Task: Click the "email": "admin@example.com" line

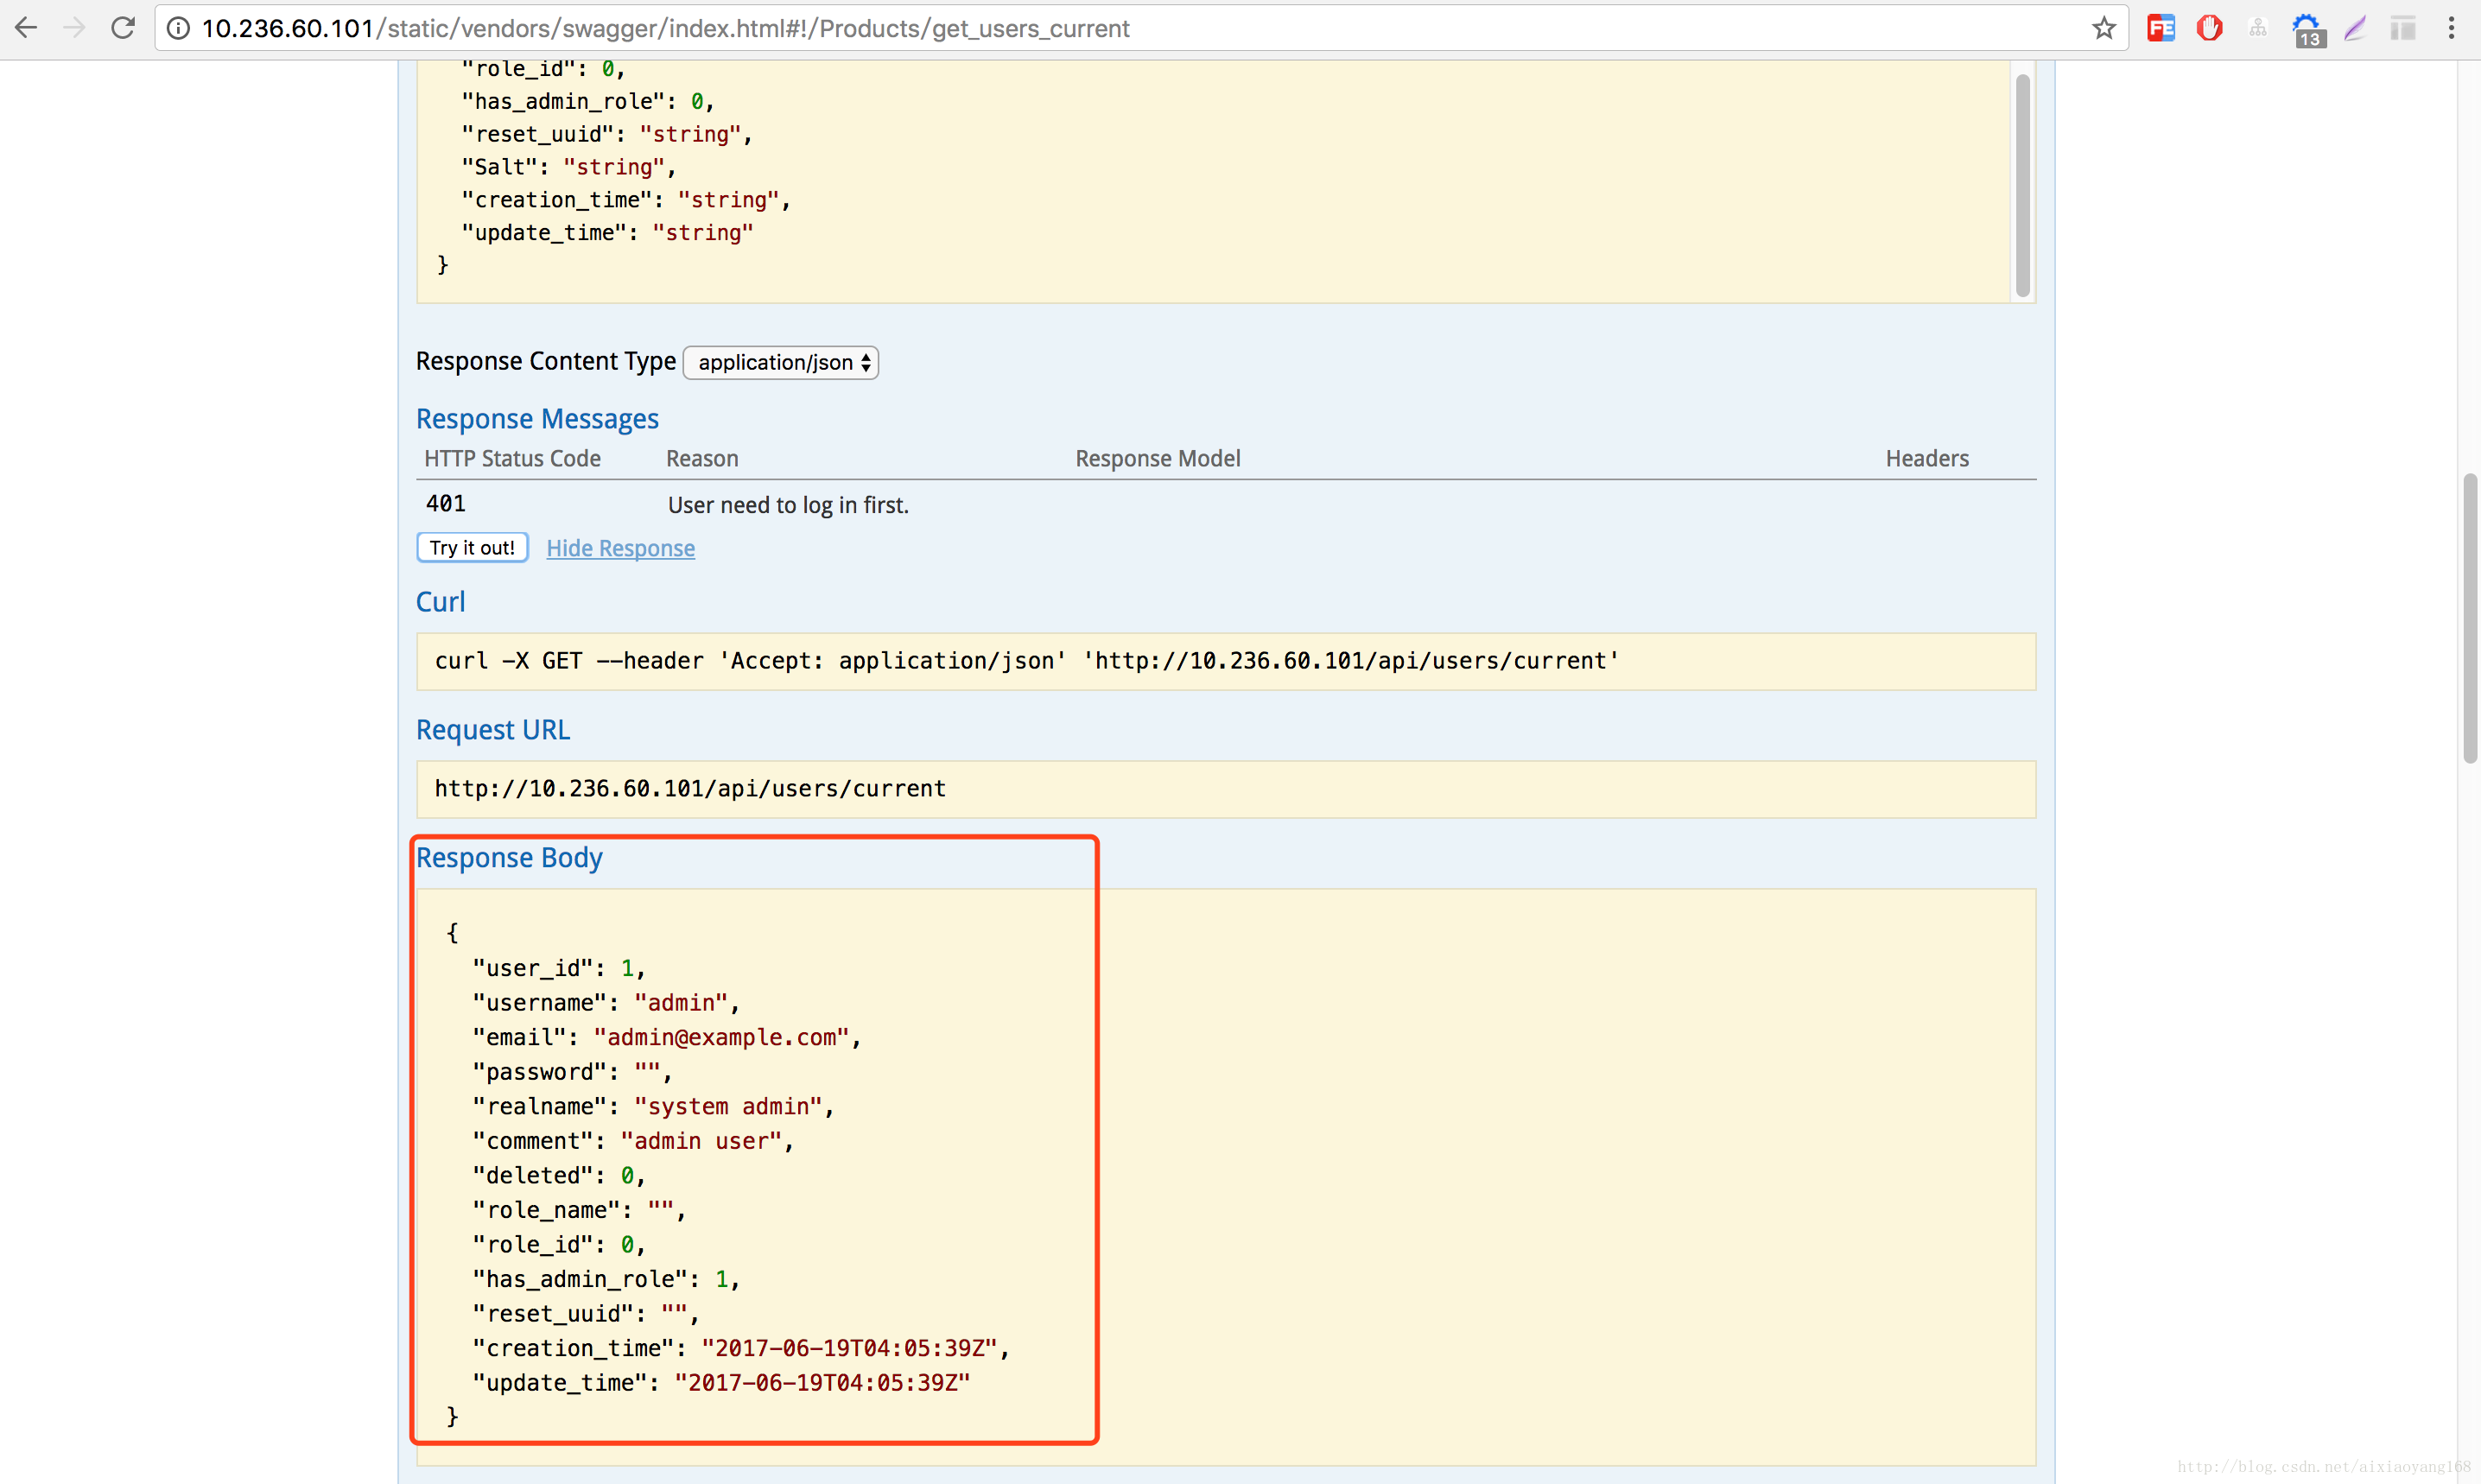Action: pos(666,1038)
